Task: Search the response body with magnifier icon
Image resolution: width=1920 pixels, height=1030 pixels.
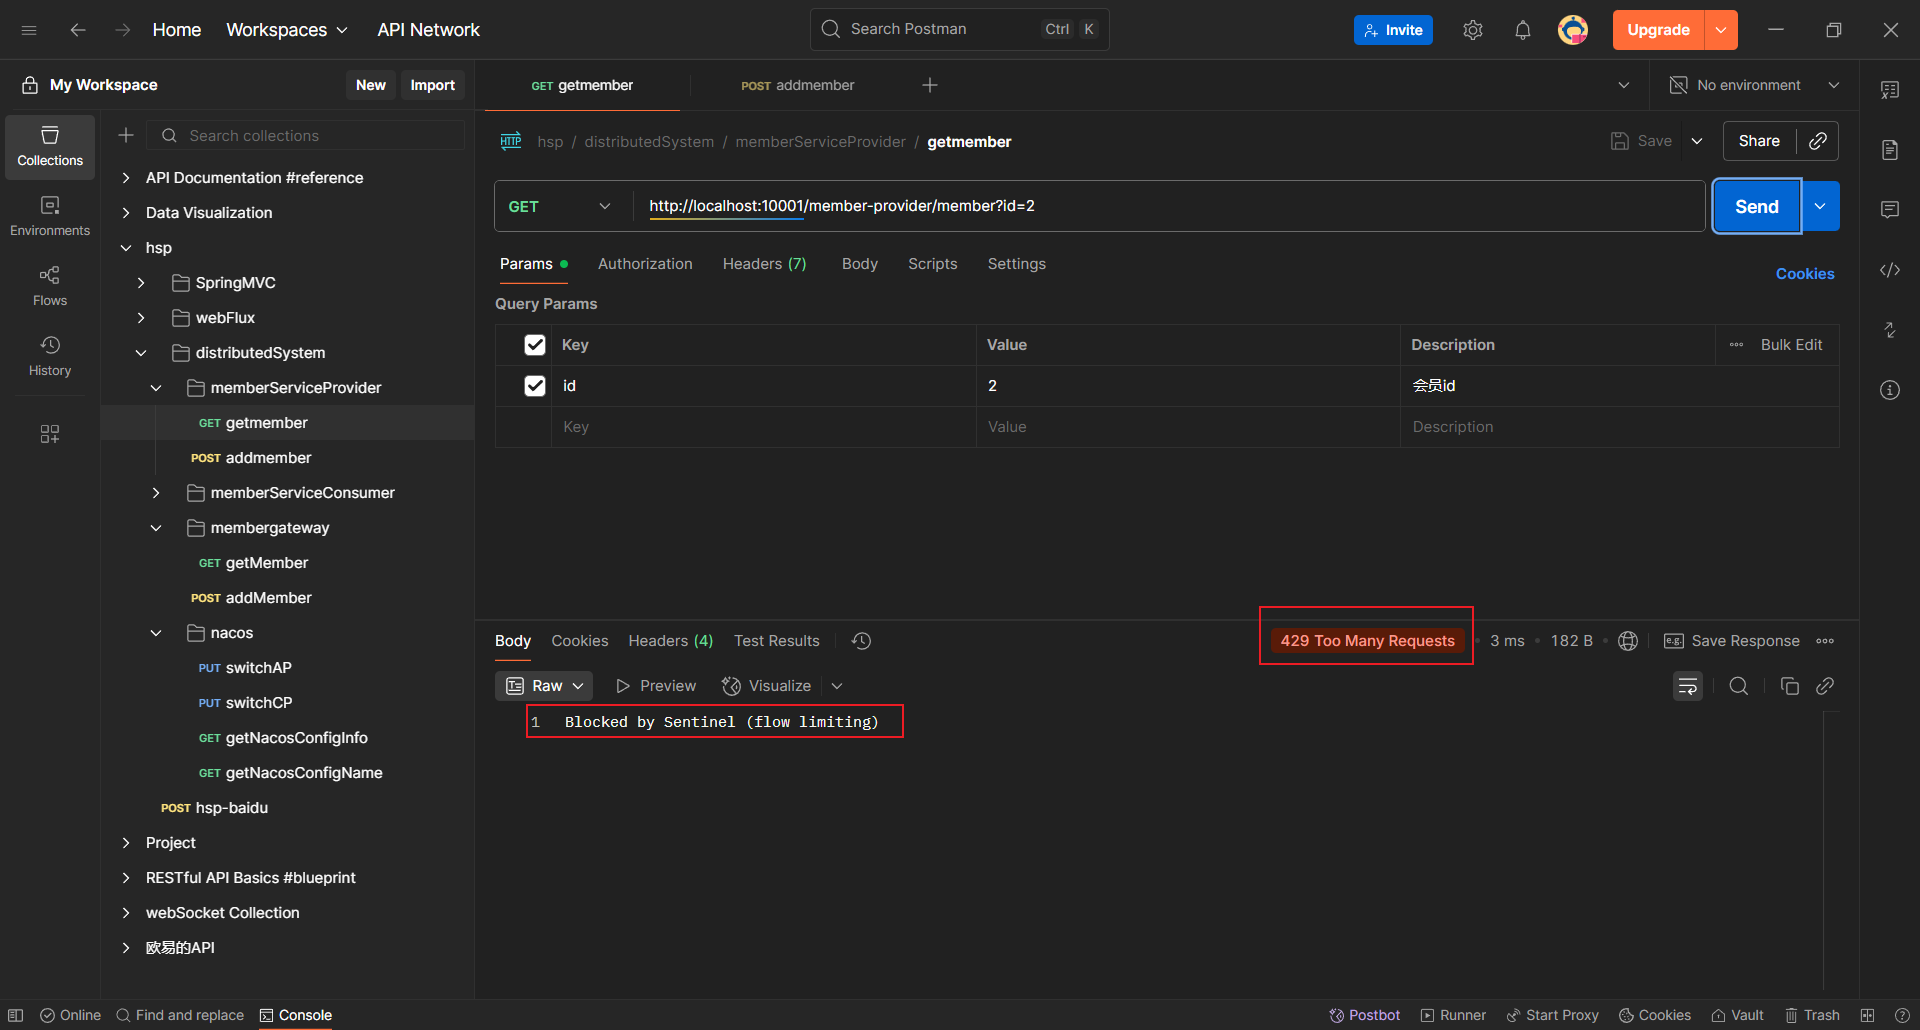Action: coord(1739,686)
